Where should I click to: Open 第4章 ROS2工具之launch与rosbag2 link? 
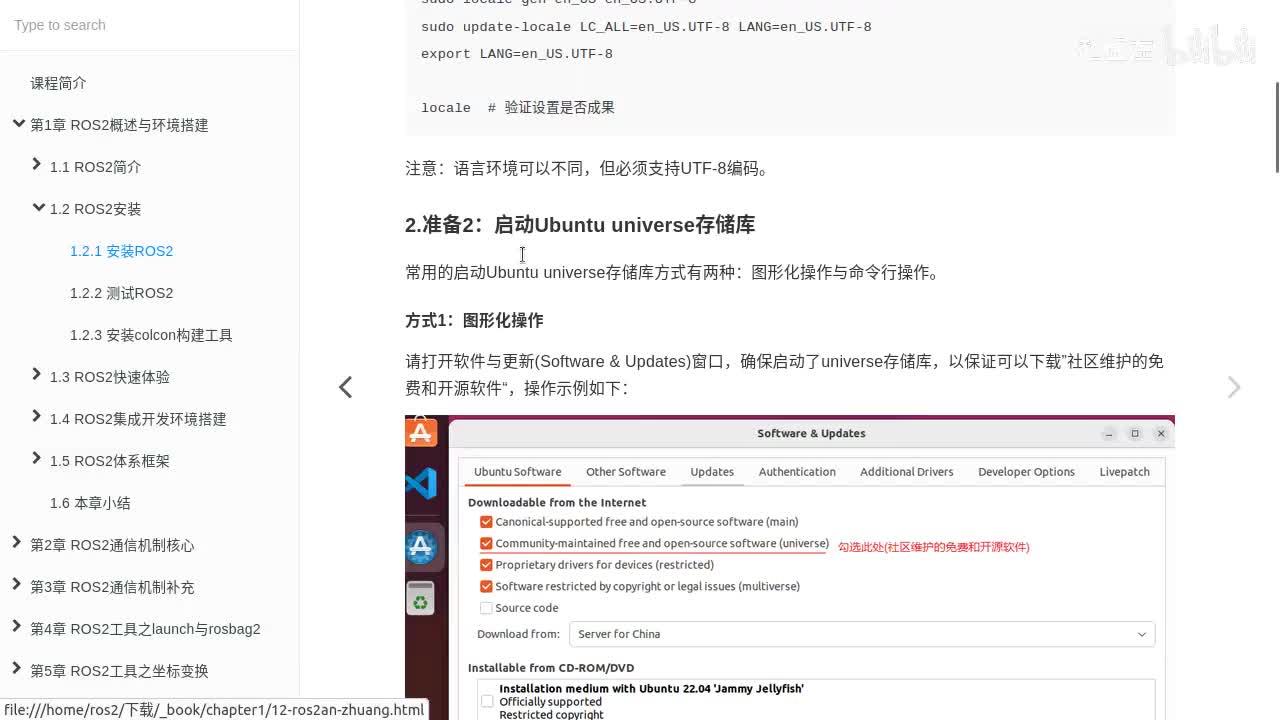pyautogui.click(x=145, y=629)
